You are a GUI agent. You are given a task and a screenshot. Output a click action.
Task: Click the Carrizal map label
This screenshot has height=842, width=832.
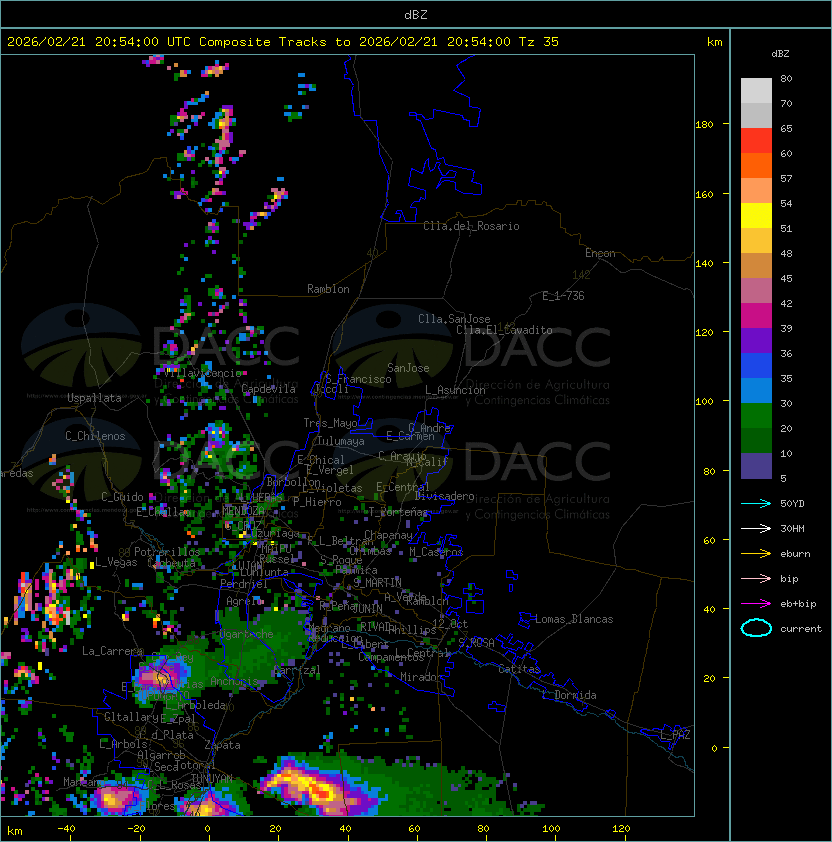pos(296,670)
